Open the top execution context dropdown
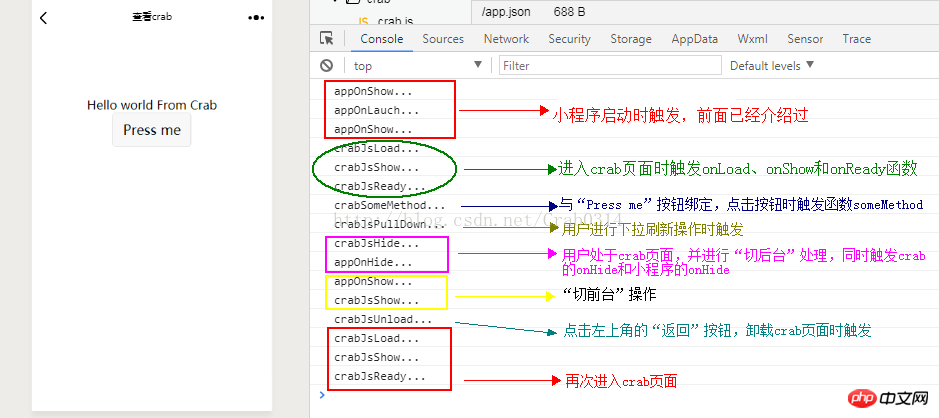Image resolution: width=939 pixels, height=418 pixels. click(x=418, y=65)
